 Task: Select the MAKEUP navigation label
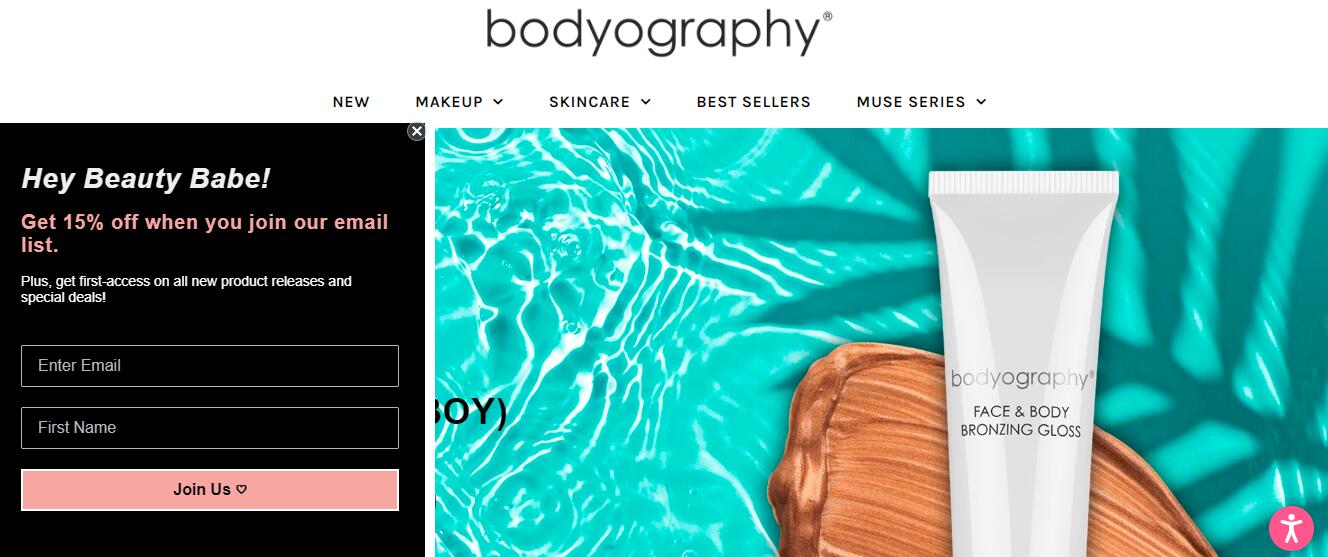[x=449, y=102]
